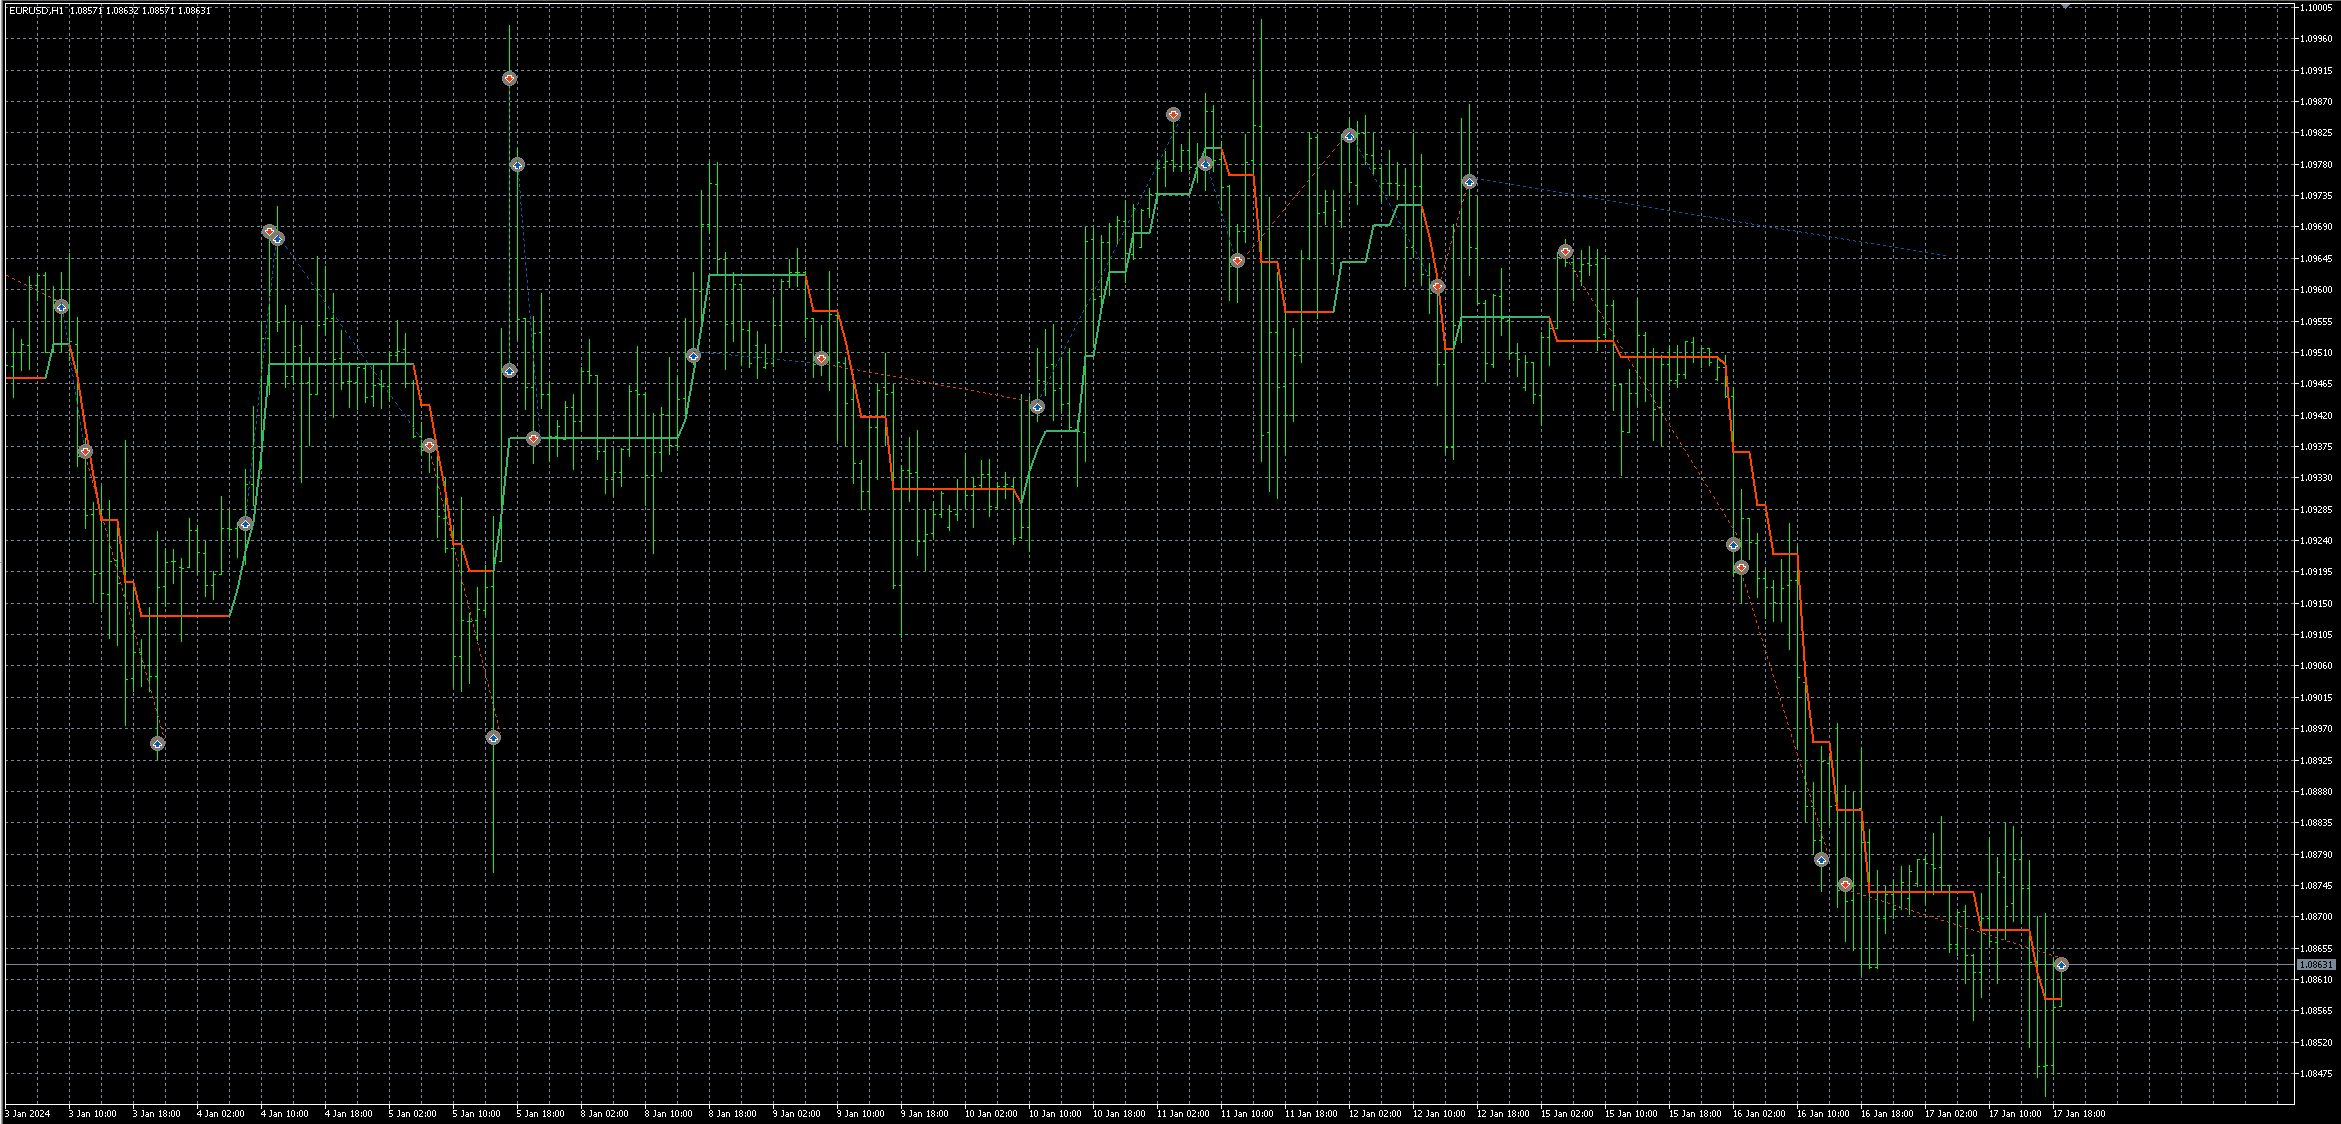The height and width of the screenshot is (1124, 2341).
Task: Select red marker near 1.0939 at 5 Jan 18:00
Action: click(x=533, y=438)
